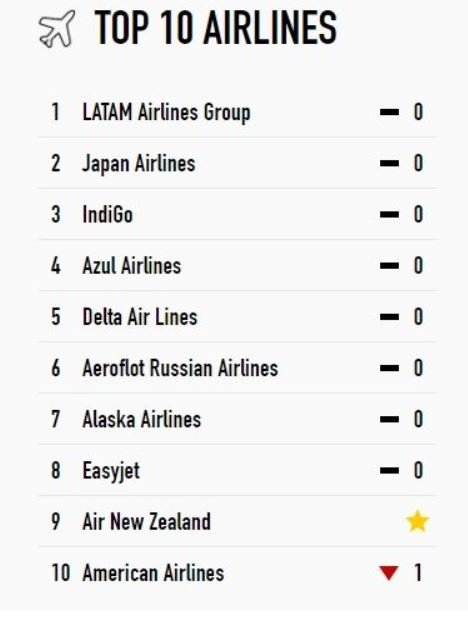
Task: Click the gold star next to Air New Zealand
Action: coord(417,521)
